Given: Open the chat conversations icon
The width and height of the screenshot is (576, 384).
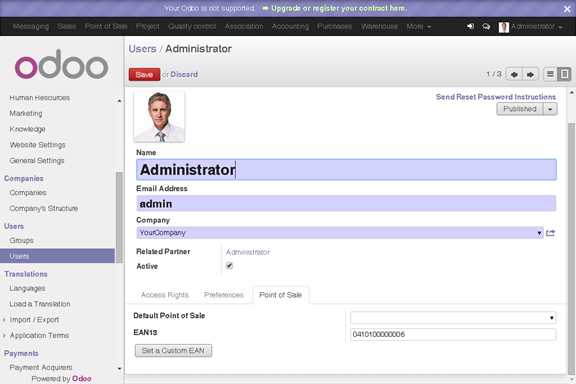Looking at the screenshot, I should click(486, 27).
